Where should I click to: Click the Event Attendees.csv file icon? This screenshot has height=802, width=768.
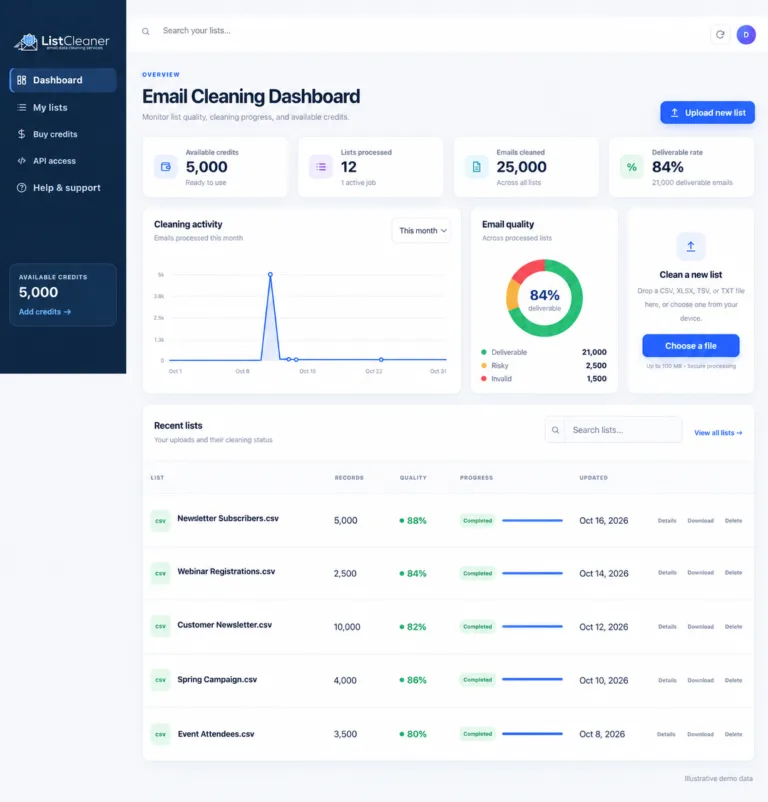(160, 734)
